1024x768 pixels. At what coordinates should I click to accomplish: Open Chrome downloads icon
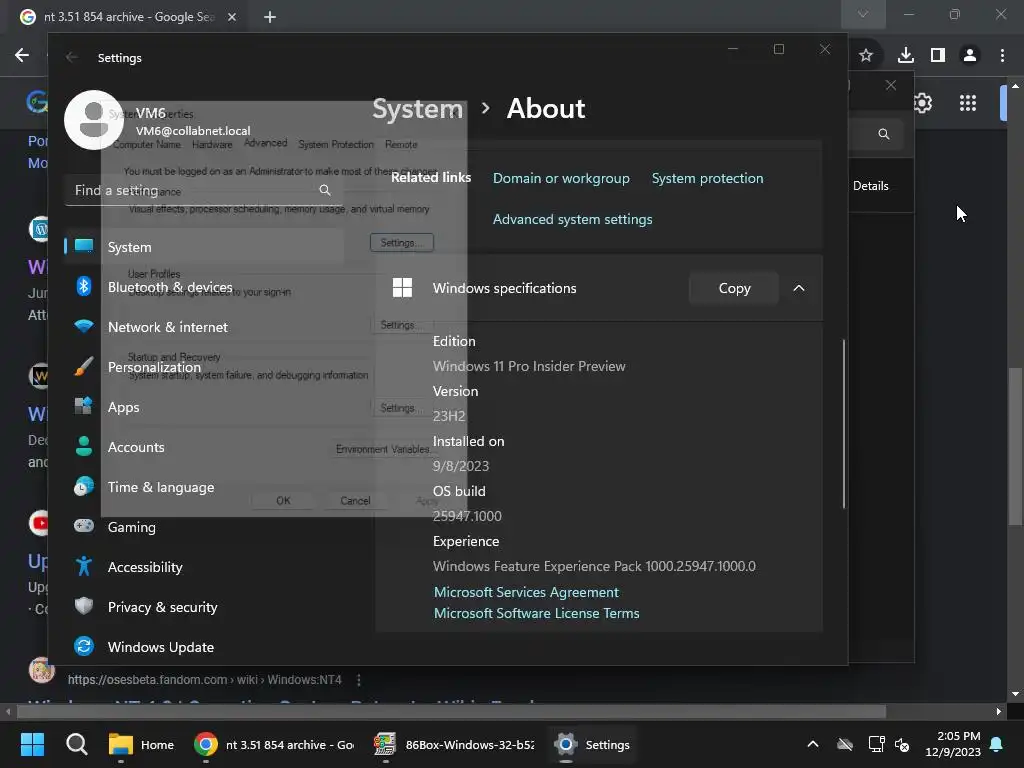pos(906,56)
